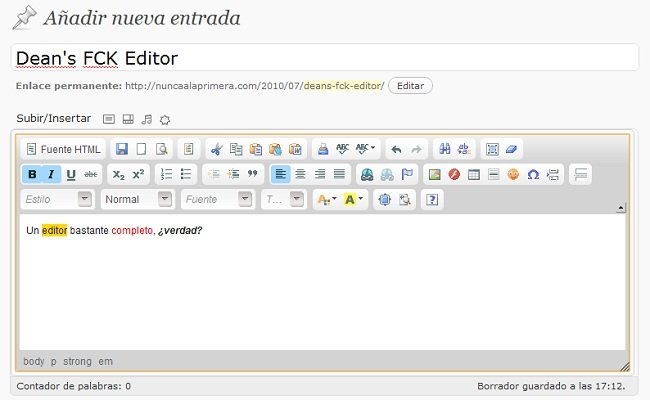Toggle Show Blocks icon

[x=405, y=200]
